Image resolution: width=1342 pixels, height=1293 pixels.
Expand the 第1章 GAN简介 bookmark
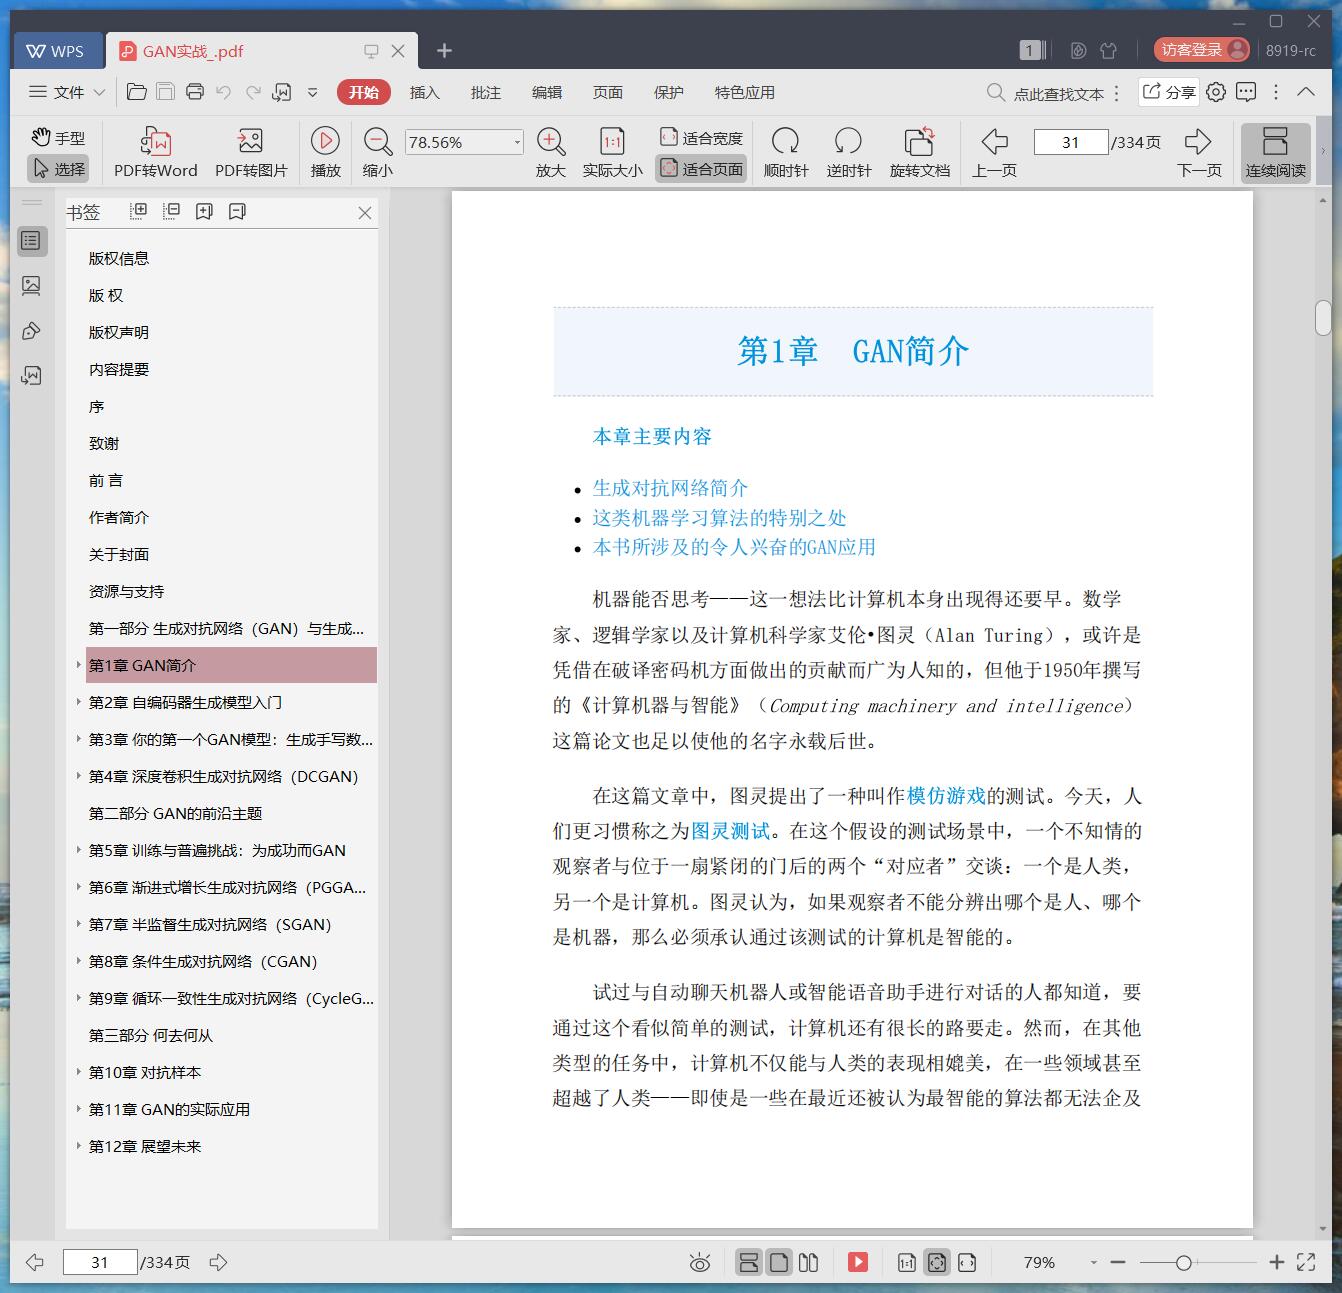pyautogui.click(x=79, y=665)
